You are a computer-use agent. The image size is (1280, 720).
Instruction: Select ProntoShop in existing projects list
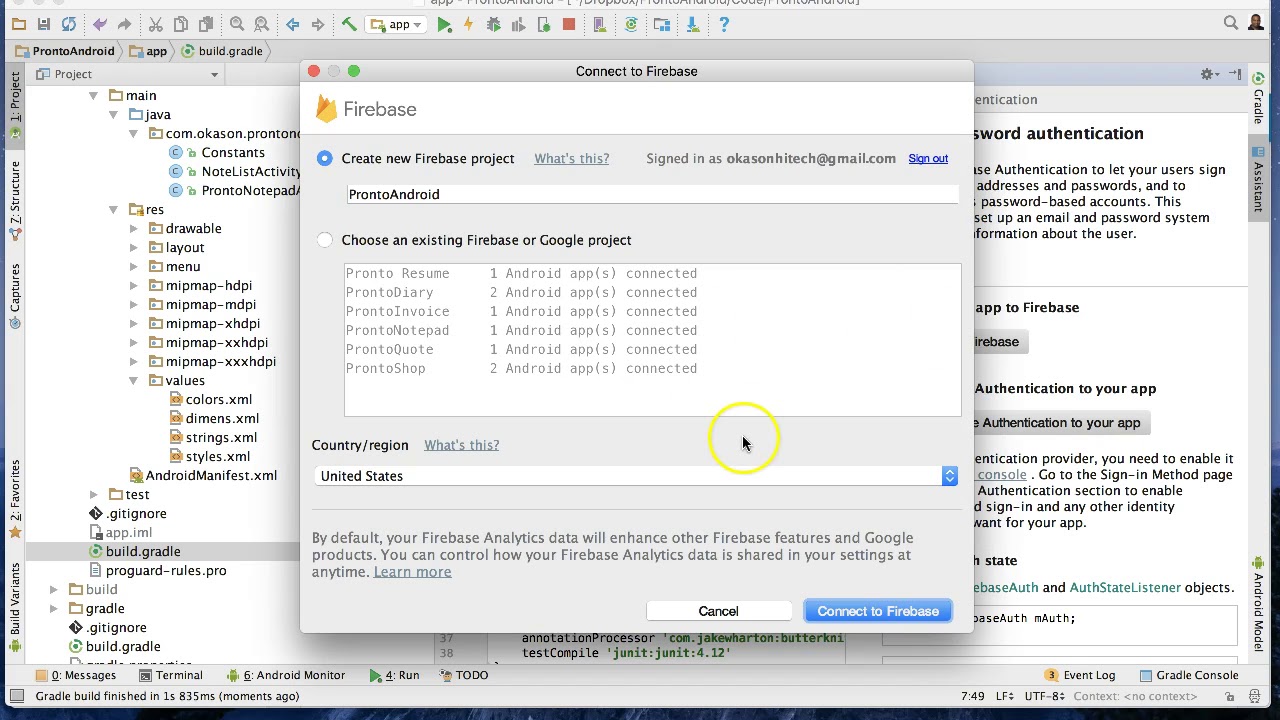coord(652,368)
